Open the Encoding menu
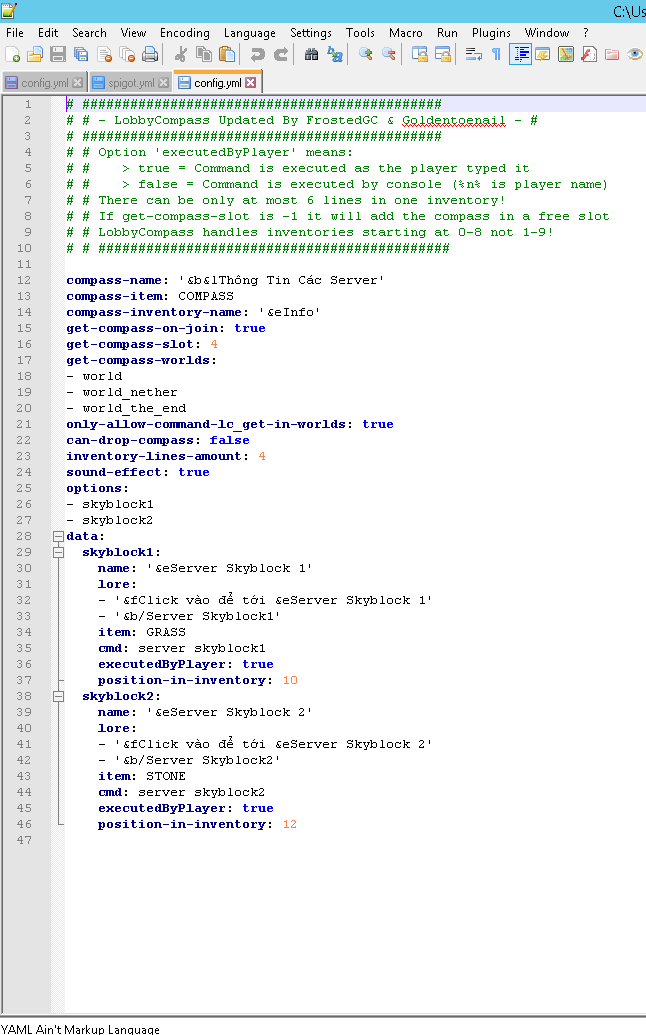This screenshot has width=646, height=1035. coord(185,33)
